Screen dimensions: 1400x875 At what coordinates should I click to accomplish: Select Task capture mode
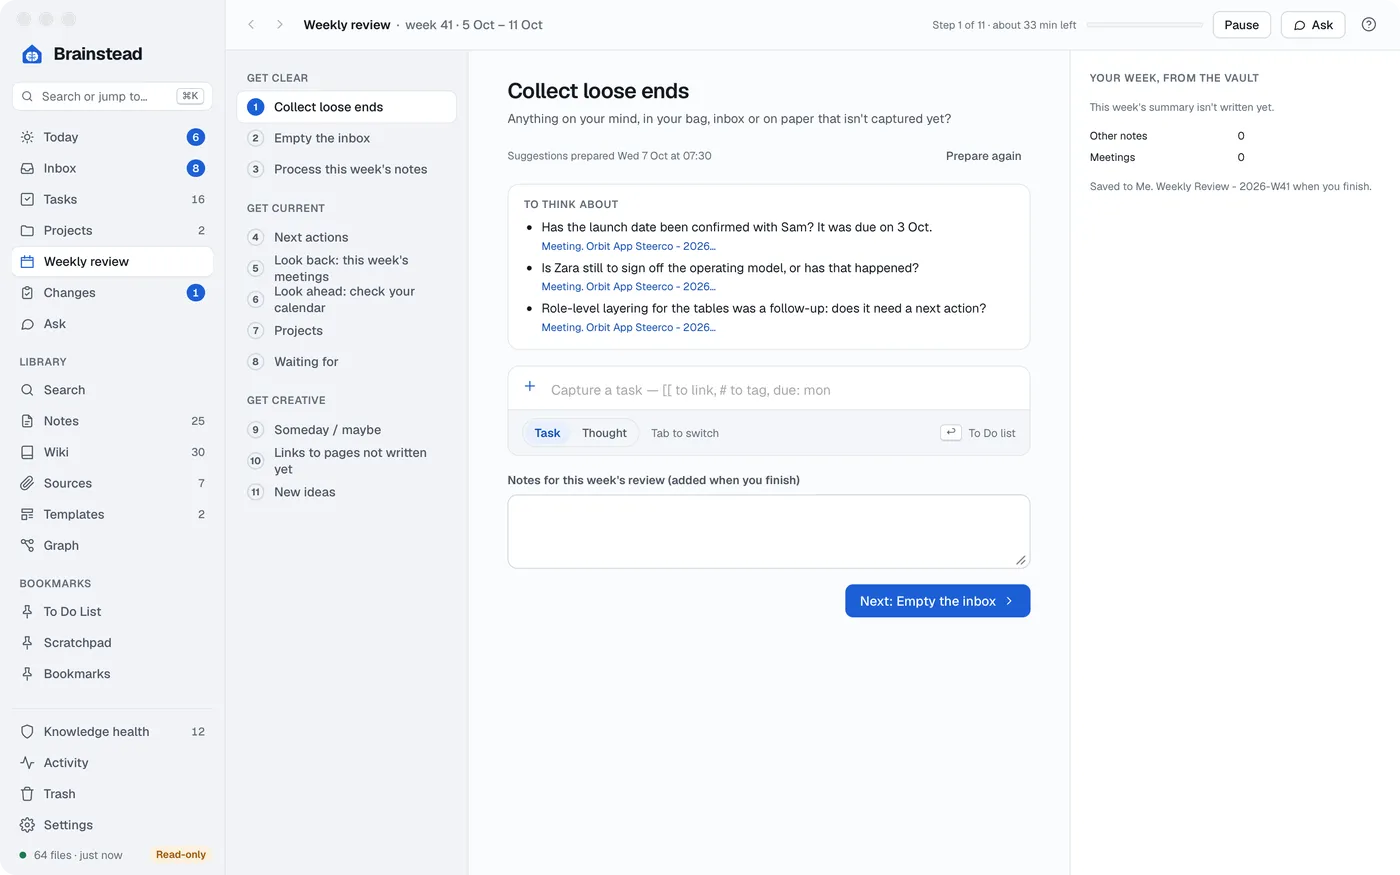click(x=547, y=433)
